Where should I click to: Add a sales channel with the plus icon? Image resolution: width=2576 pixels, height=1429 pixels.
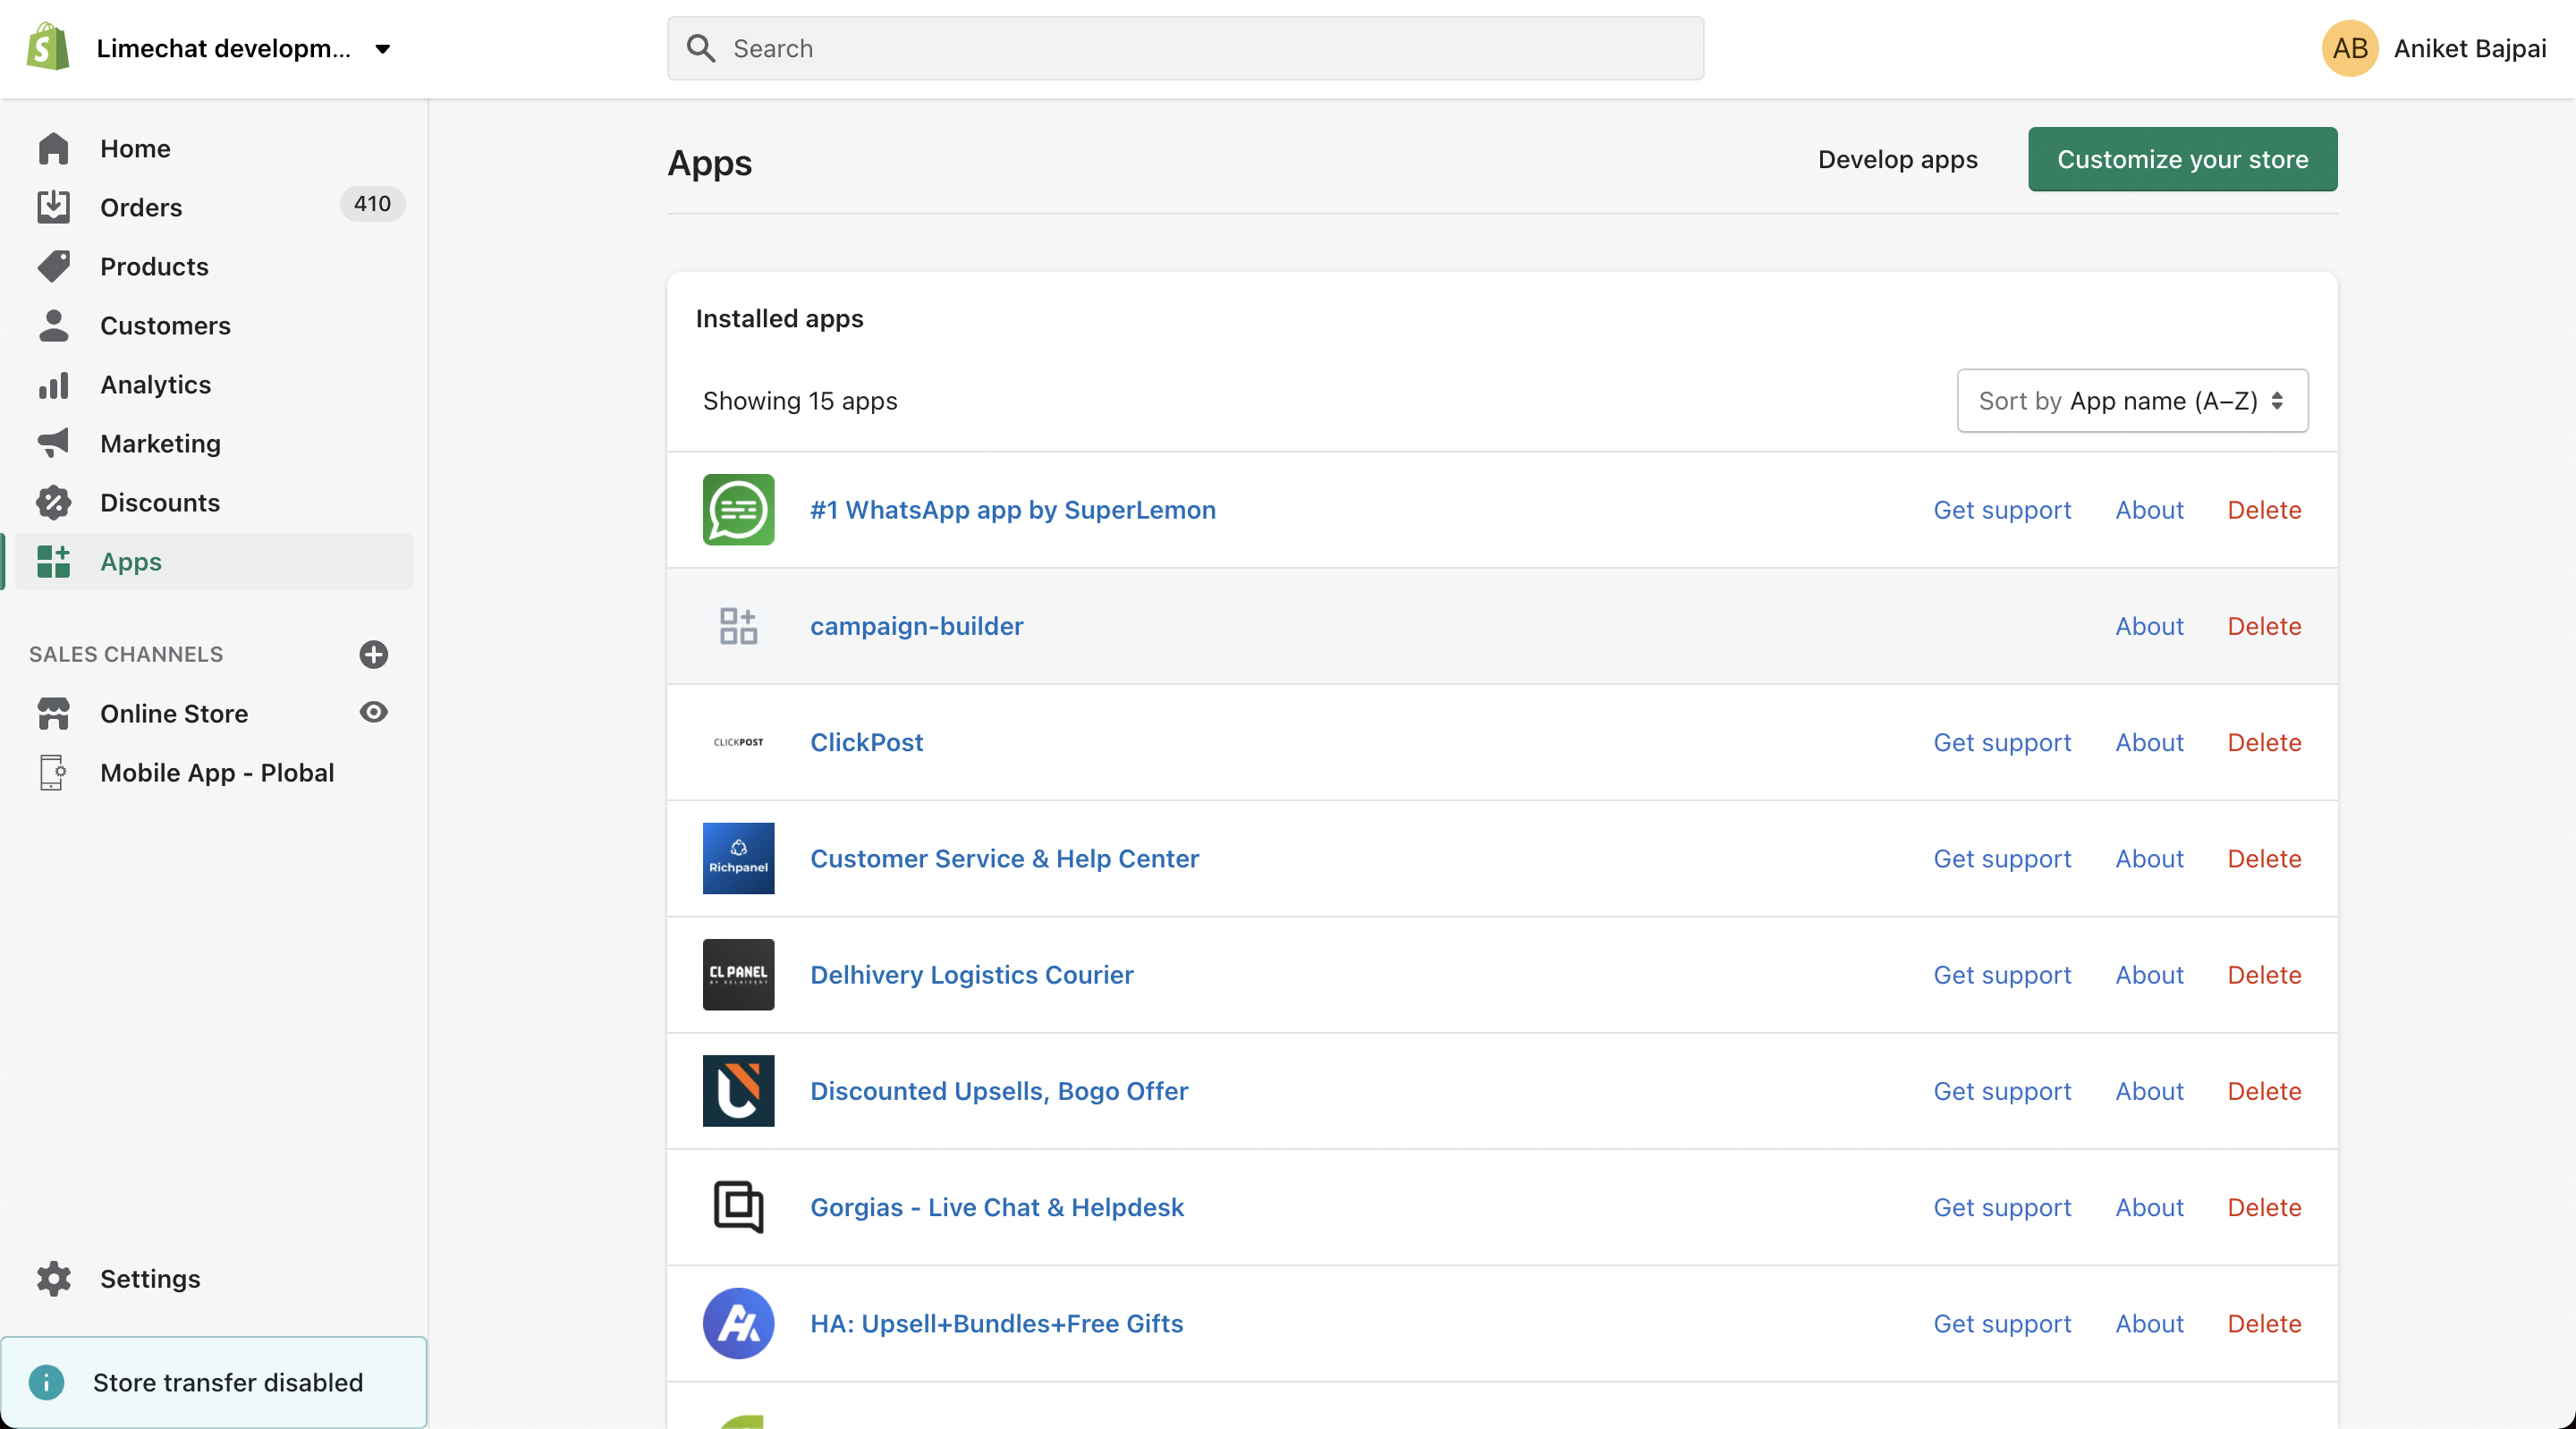tap(373, 654)
